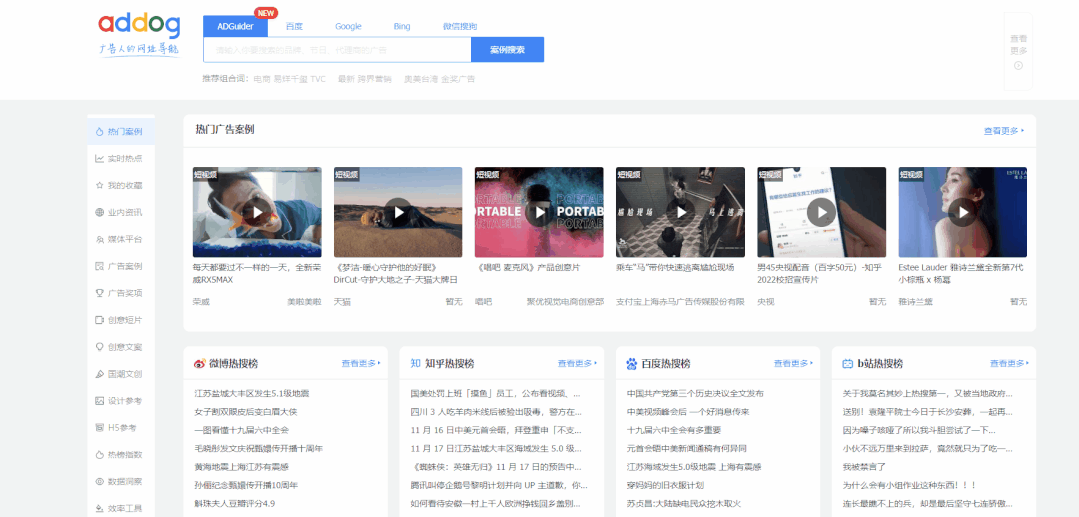The width and height of the screenshot is (1079, 517).
Task: Expand the top-right 查看更多 panel
Action: click(x=1018, y=52)
